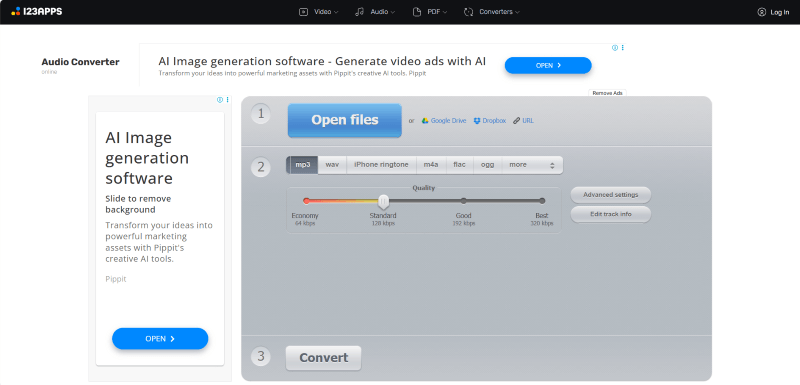Select the iPhone ringtone format tab
This screenshot has width=800, height=385.
coord(381,165)
